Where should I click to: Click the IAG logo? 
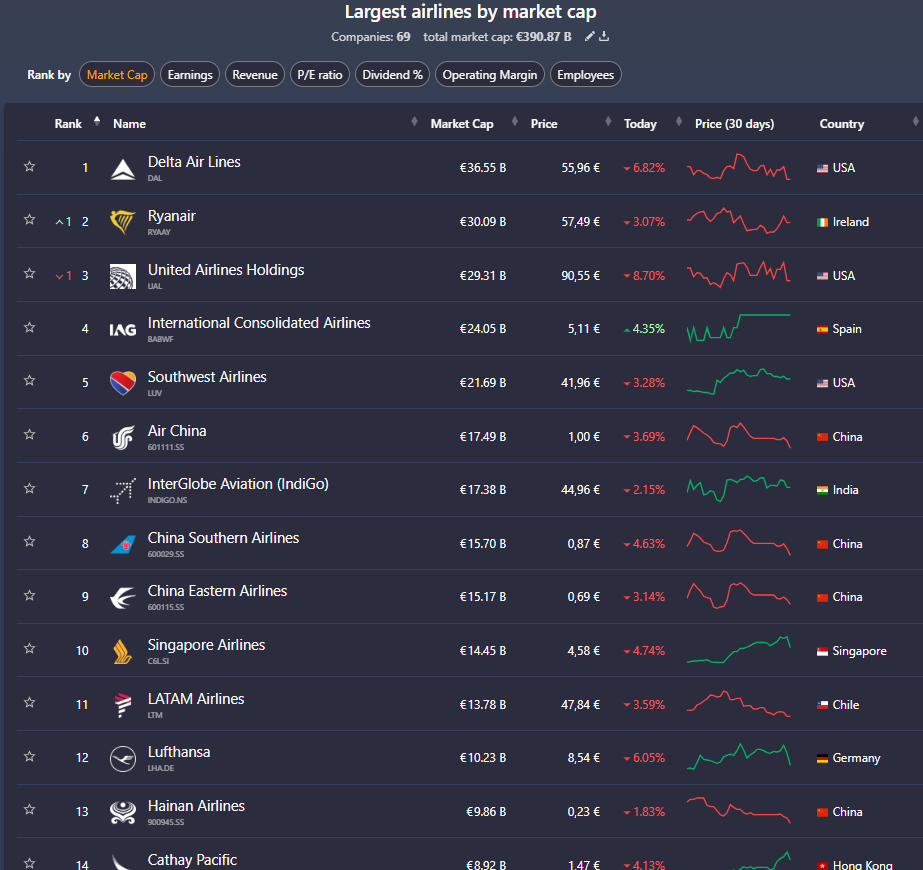pos(123,330)
